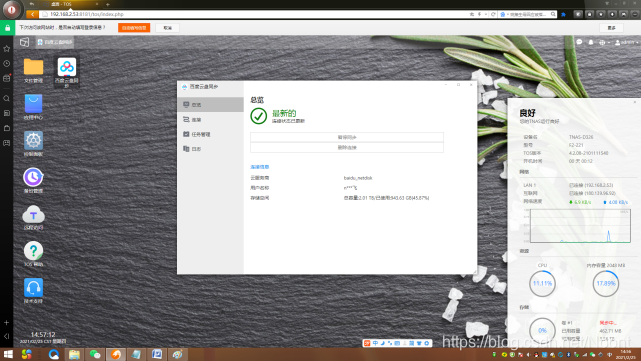Viewport: 641px width, 361px height.
Task: Click the plus icon at browser sidebar bottom
Action: coord(7,323)
